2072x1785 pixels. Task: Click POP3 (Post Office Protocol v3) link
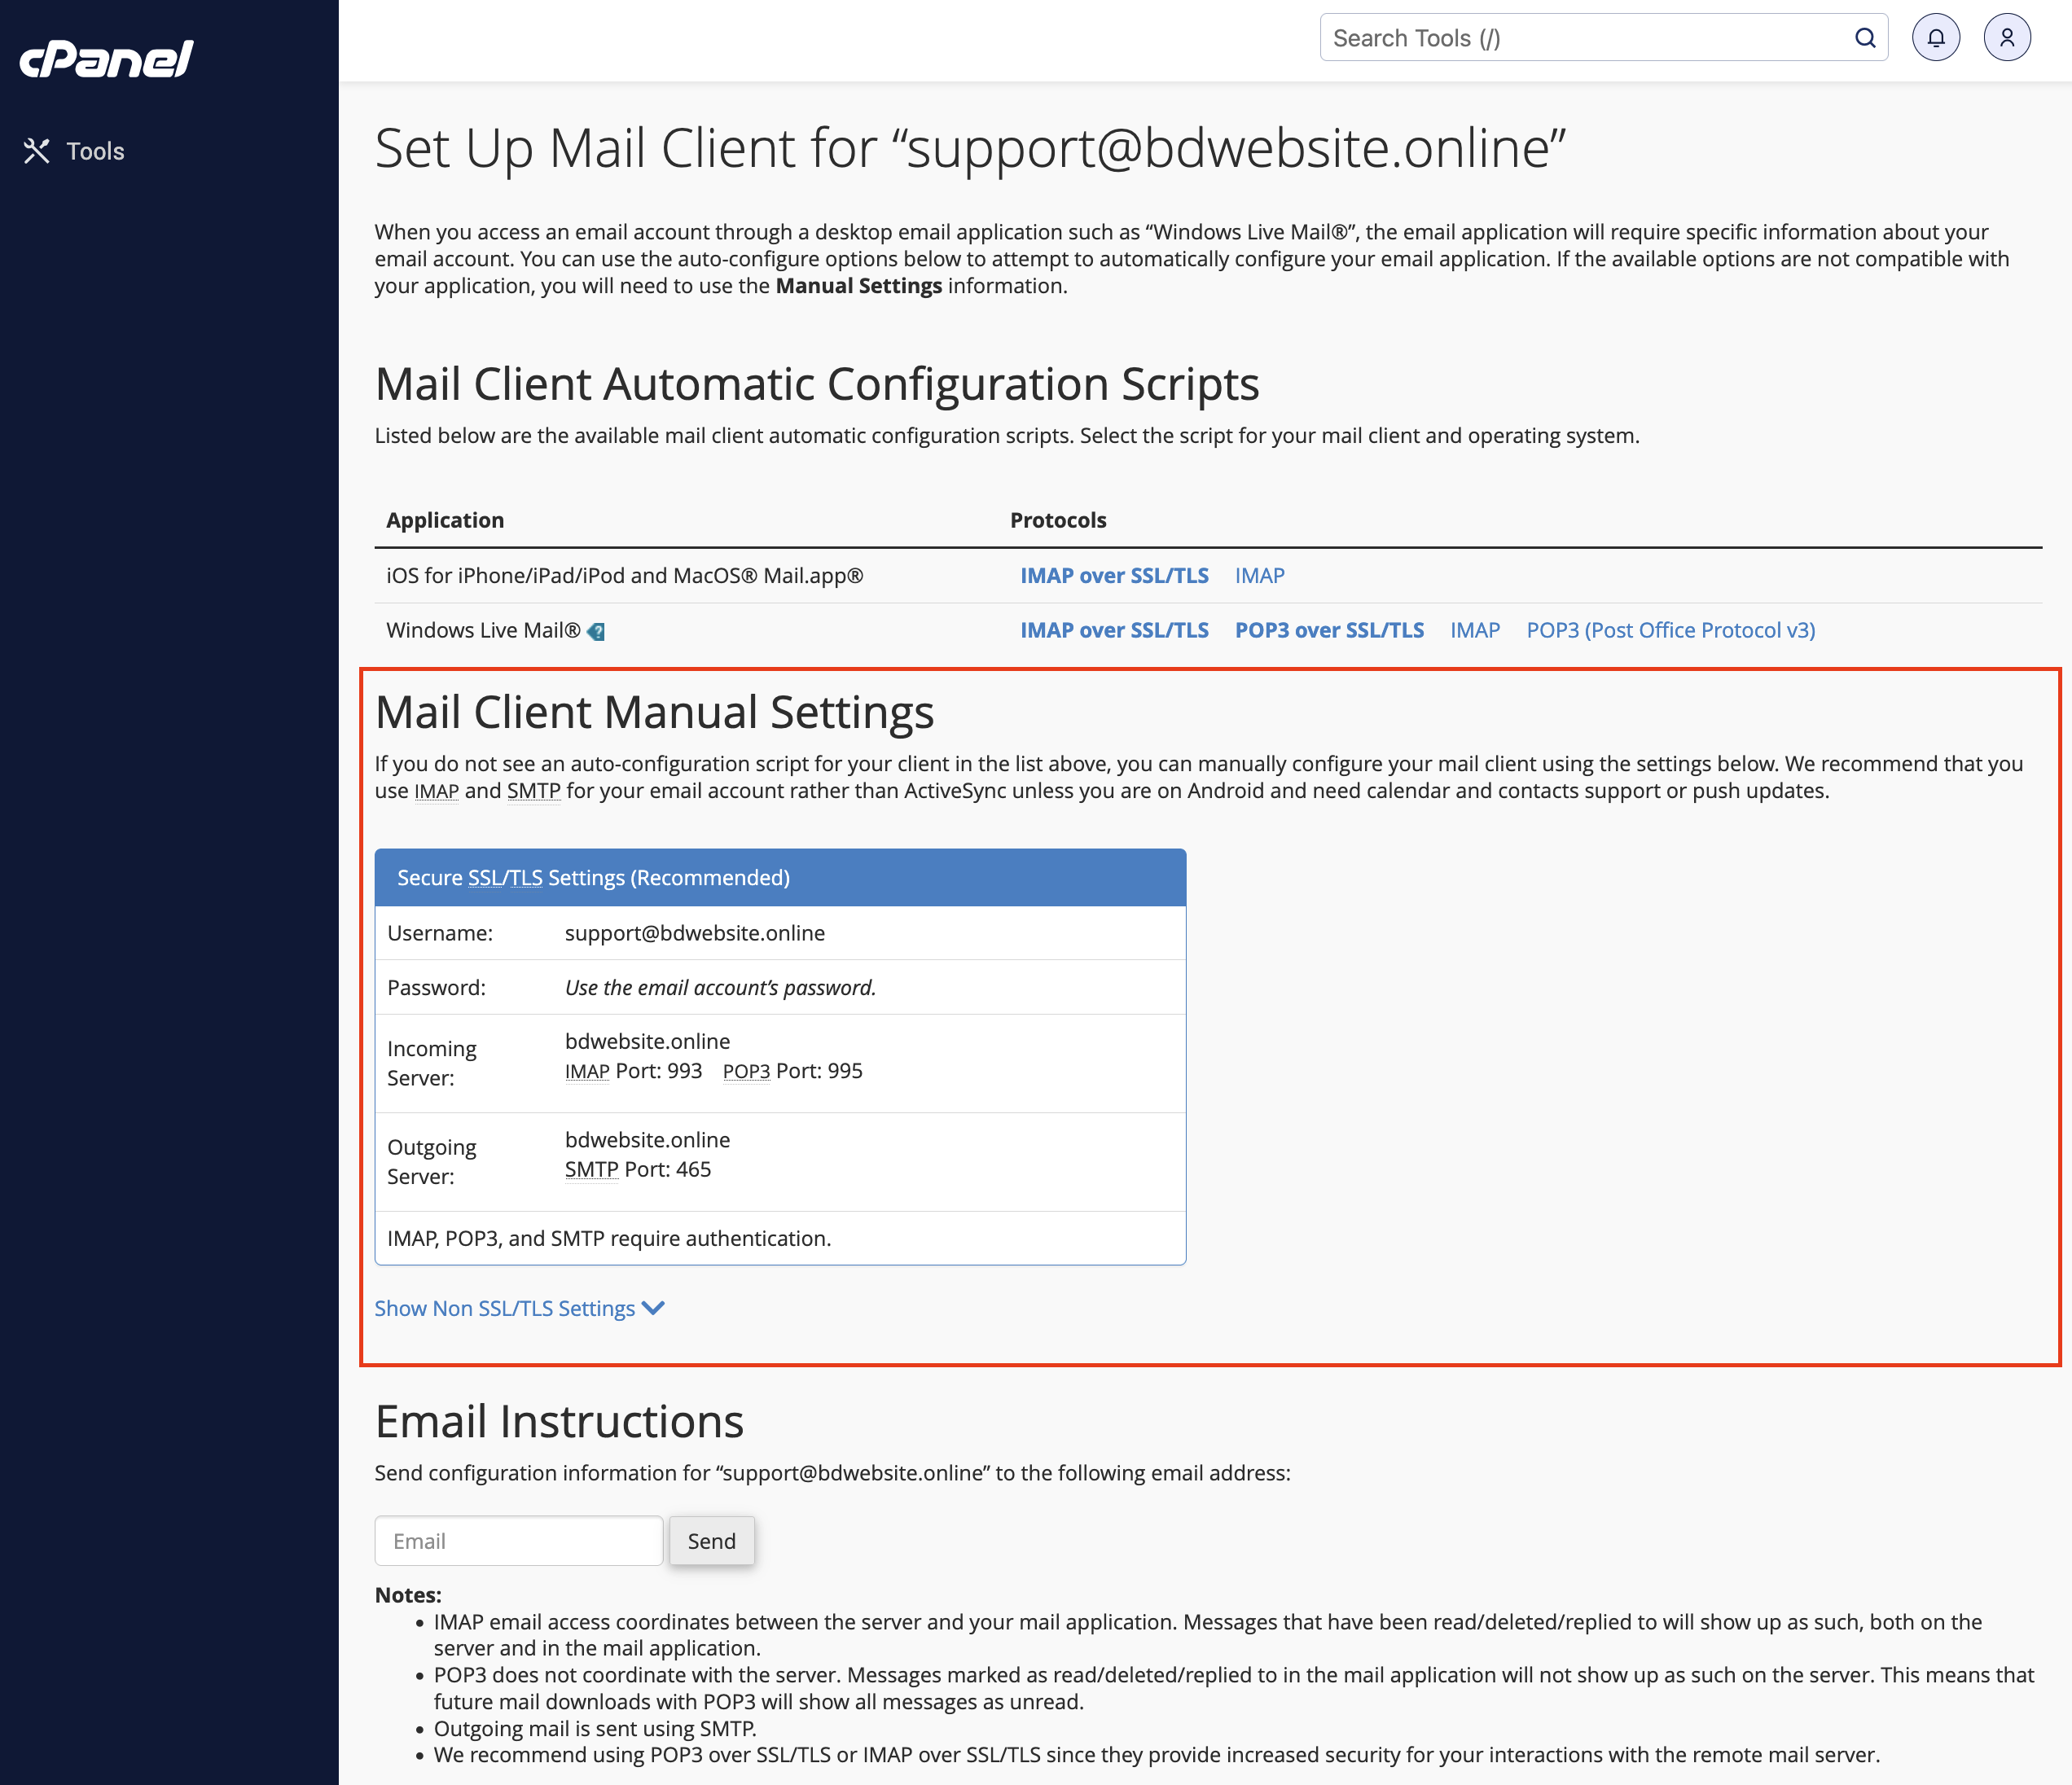point(1670,631)
